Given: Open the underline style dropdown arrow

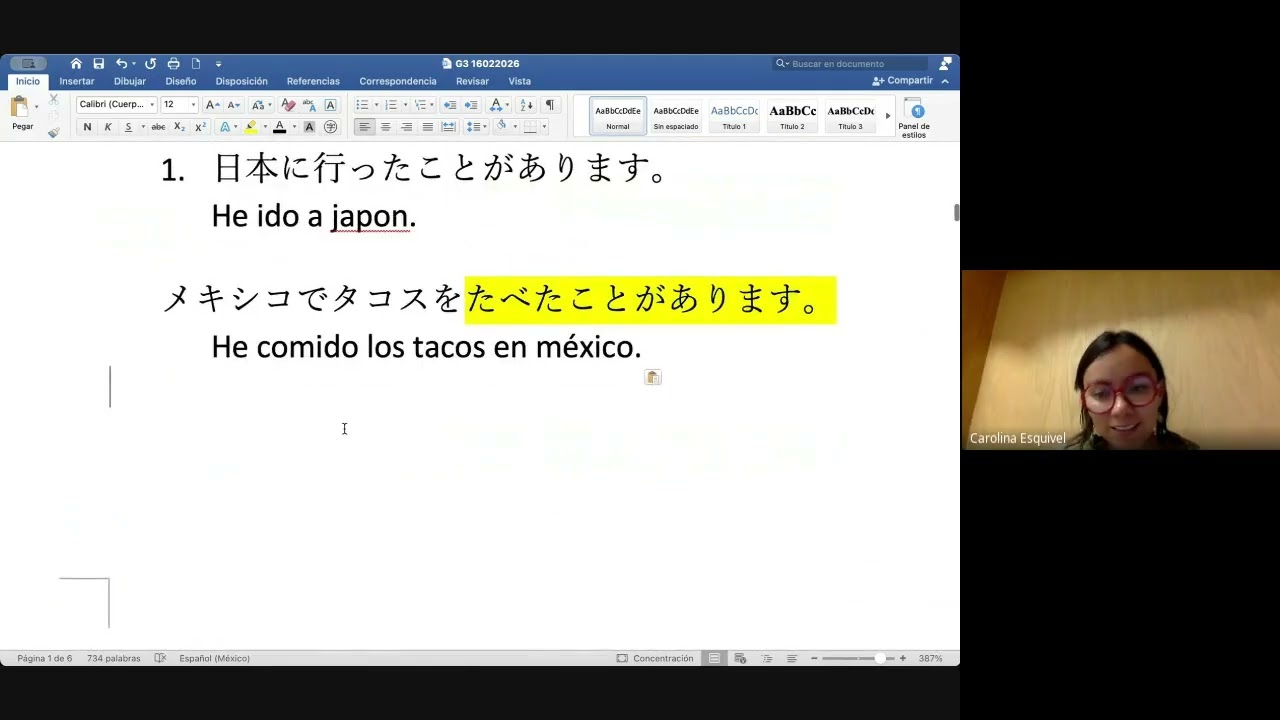Looking at the screenshot, I should pos(142,127).
